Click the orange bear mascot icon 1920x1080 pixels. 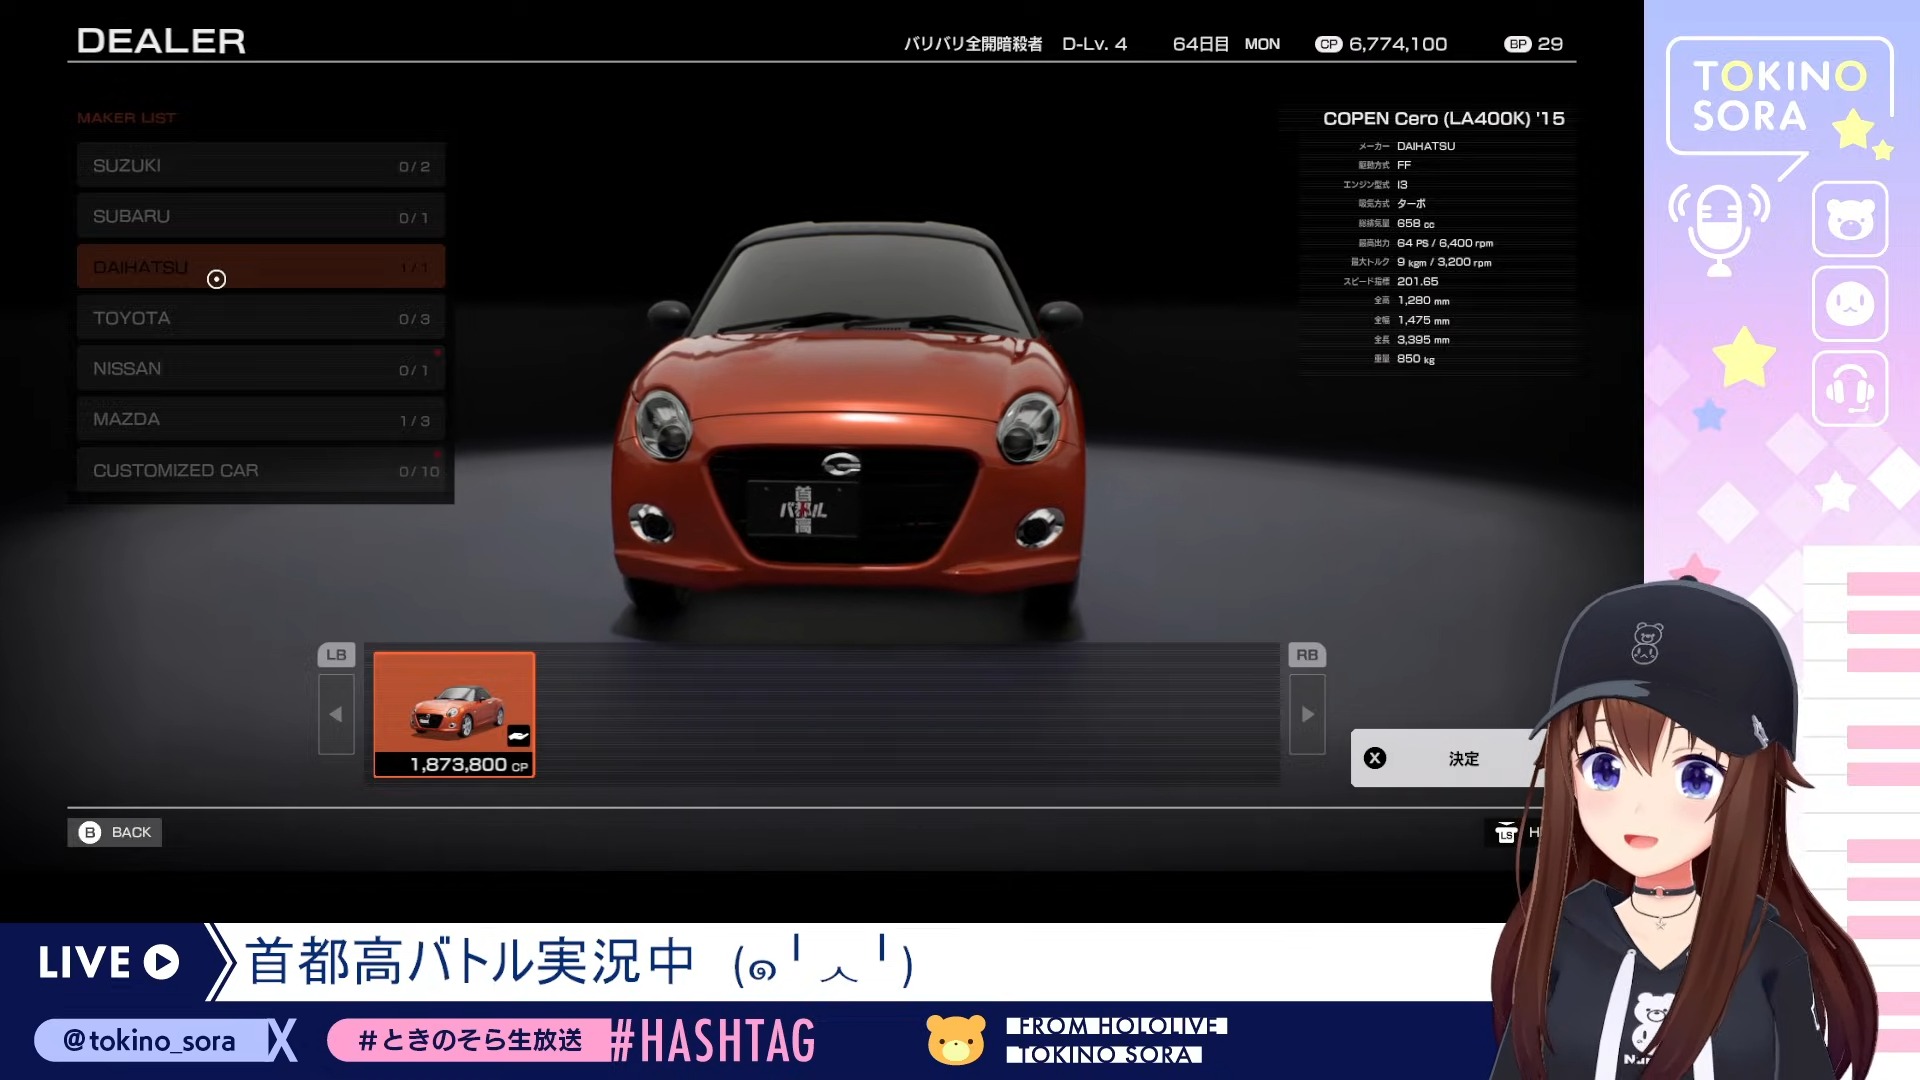pyautogui.click(x=956, y=1039)
